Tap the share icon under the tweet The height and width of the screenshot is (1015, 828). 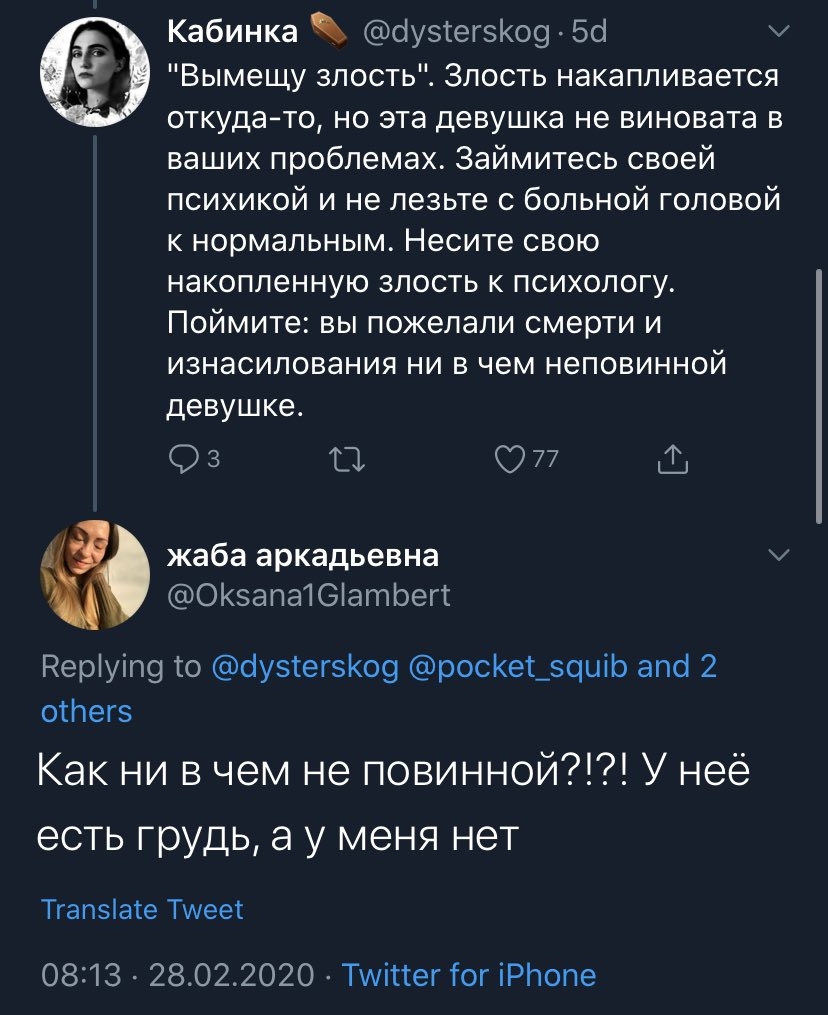tap(672, 459)
